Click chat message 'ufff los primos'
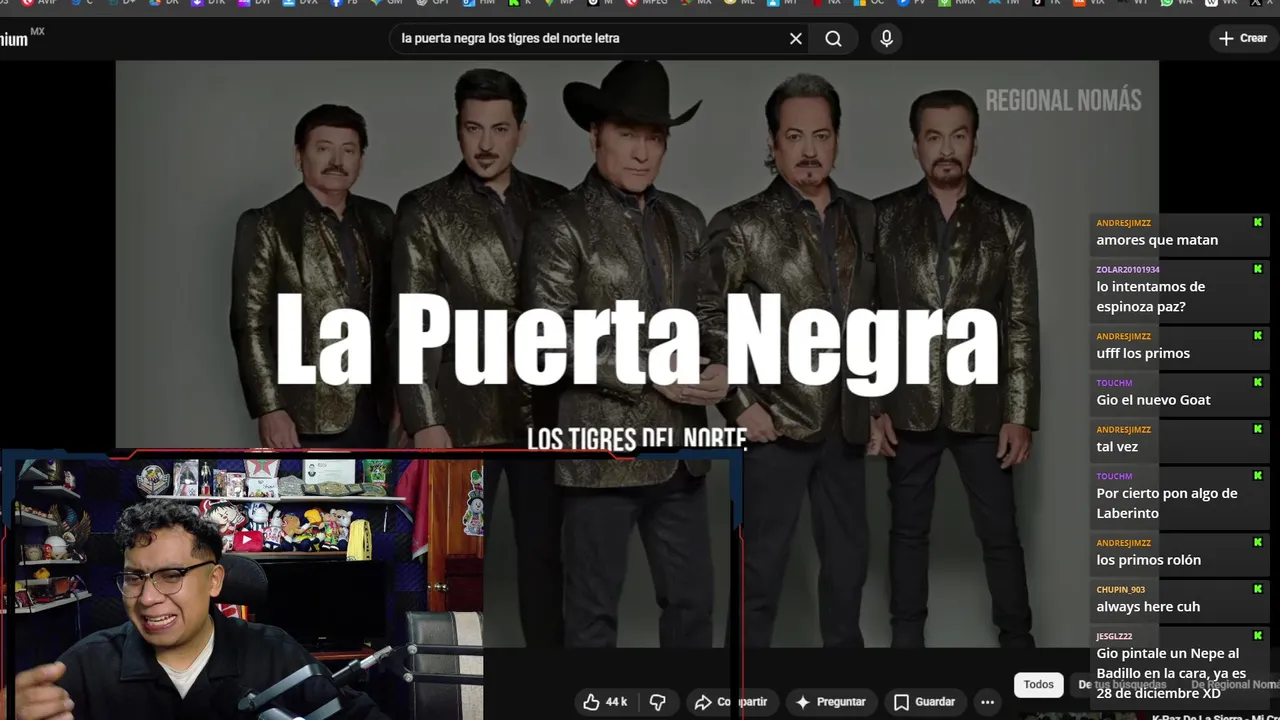This screenshot has width=1280, height=720. pyautogui.click(x=1143, y=353)
